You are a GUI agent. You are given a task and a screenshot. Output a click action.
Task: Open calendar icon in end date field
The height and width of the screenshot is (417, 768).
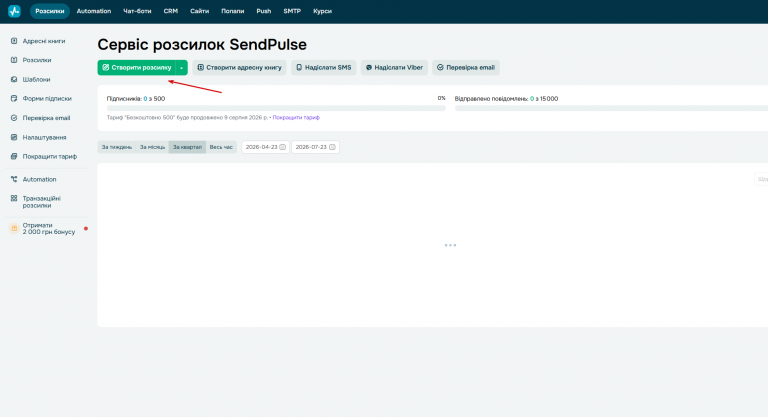click(332, 147)
